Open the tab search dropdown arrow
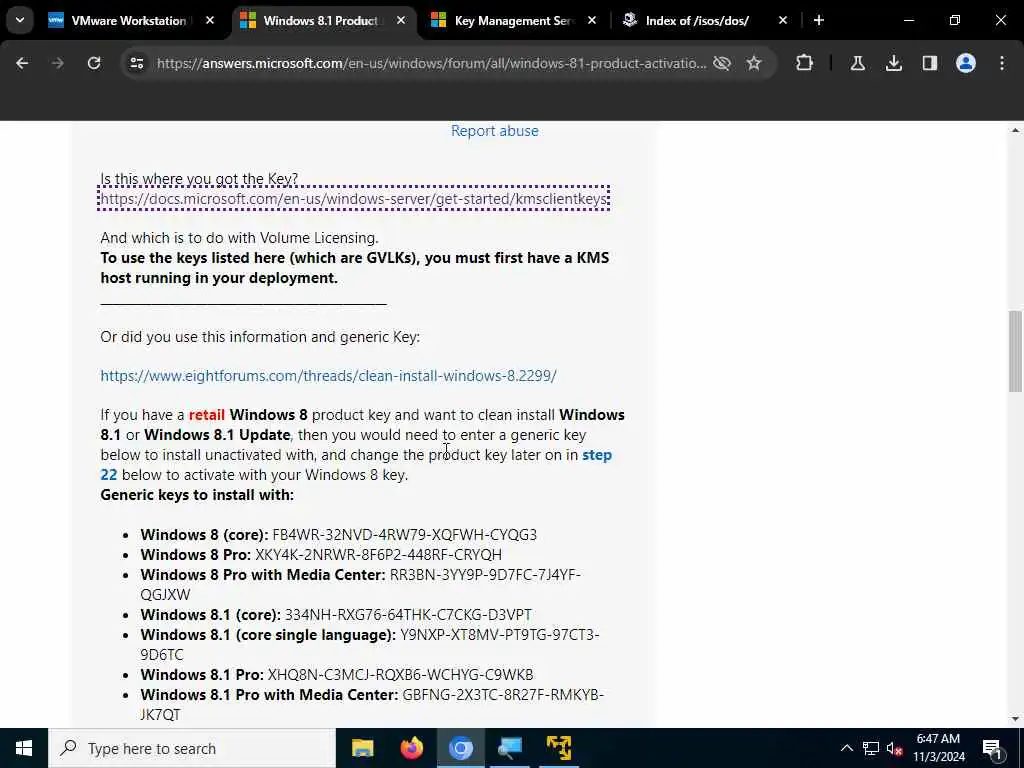This screenshot has height=768, width=1024. (x=20, y=20)
